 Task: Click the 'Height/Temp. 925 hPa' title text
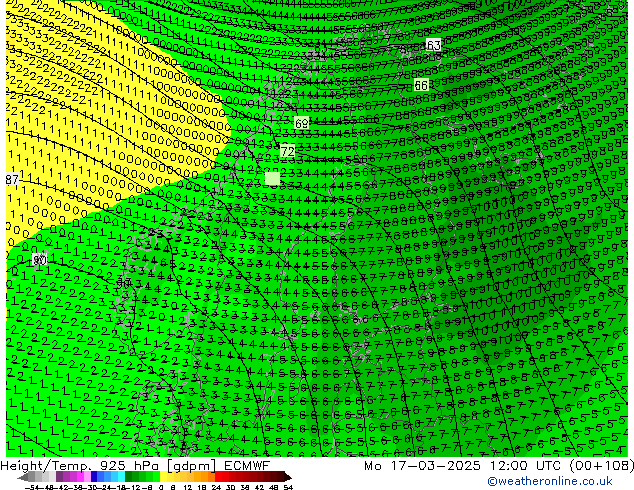point(80,466)
